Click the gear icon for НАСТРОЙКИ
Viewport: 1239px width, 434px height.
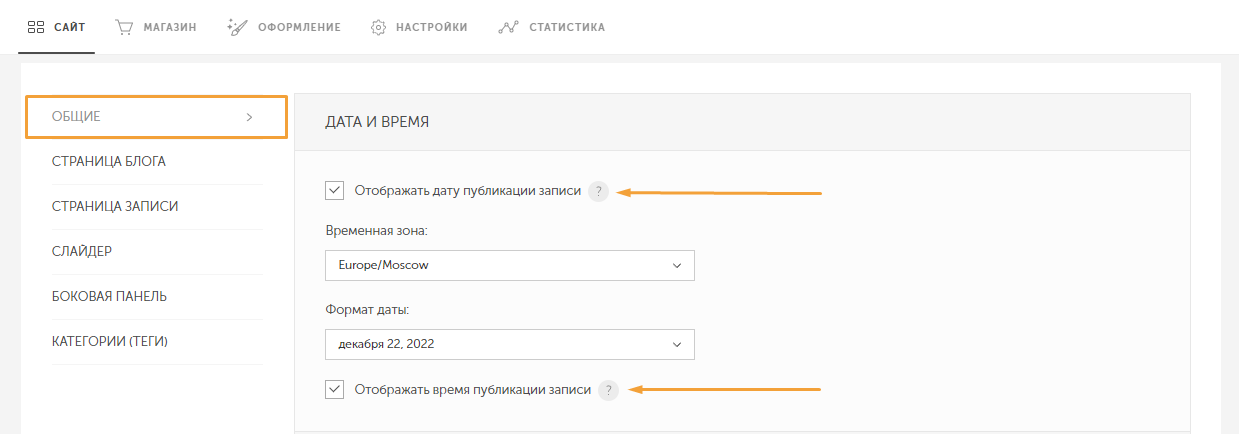pos(379,27)
